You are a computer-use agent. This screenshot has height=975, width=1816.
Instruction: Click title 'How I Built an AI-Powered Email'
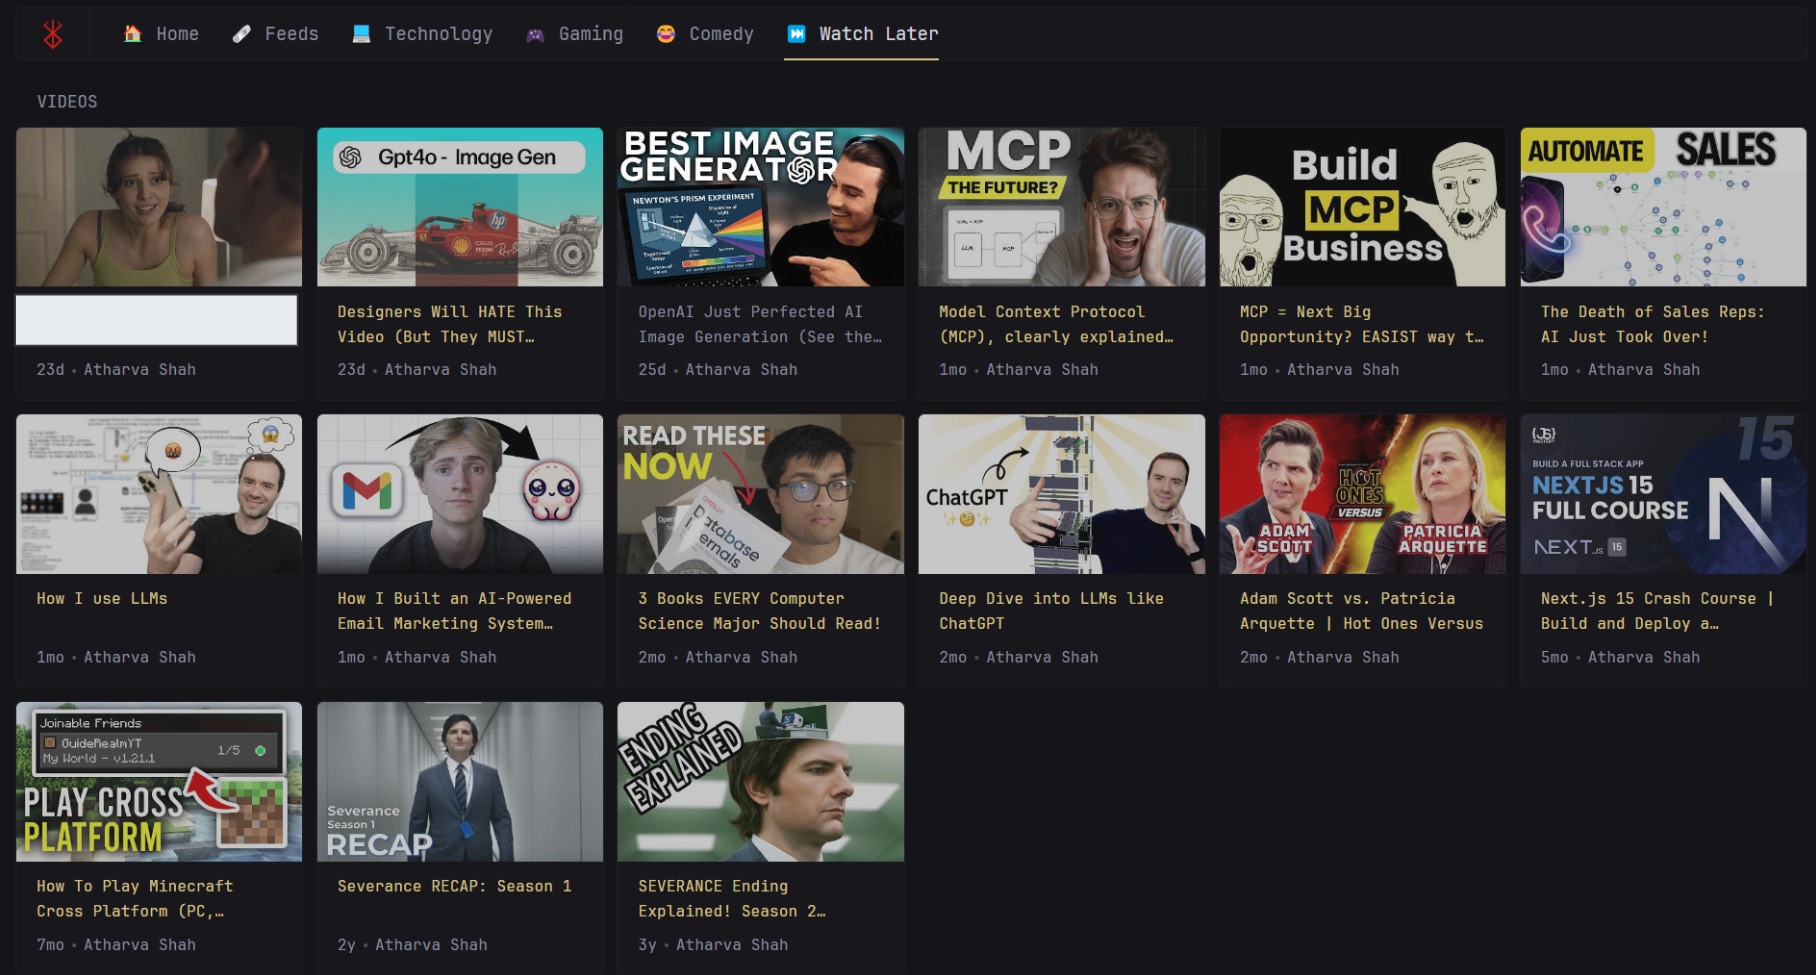(x=455, y=611)
